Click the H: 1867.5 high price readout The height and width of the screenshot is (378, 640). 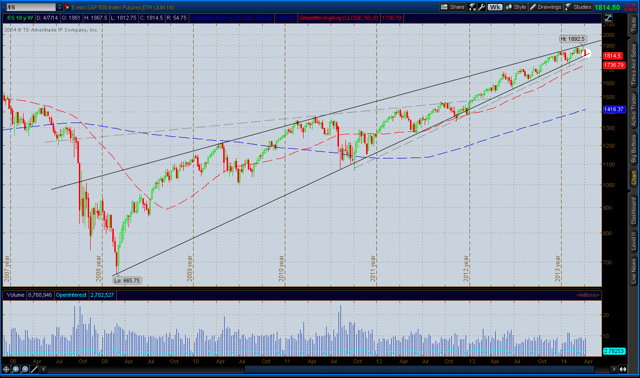95,18
